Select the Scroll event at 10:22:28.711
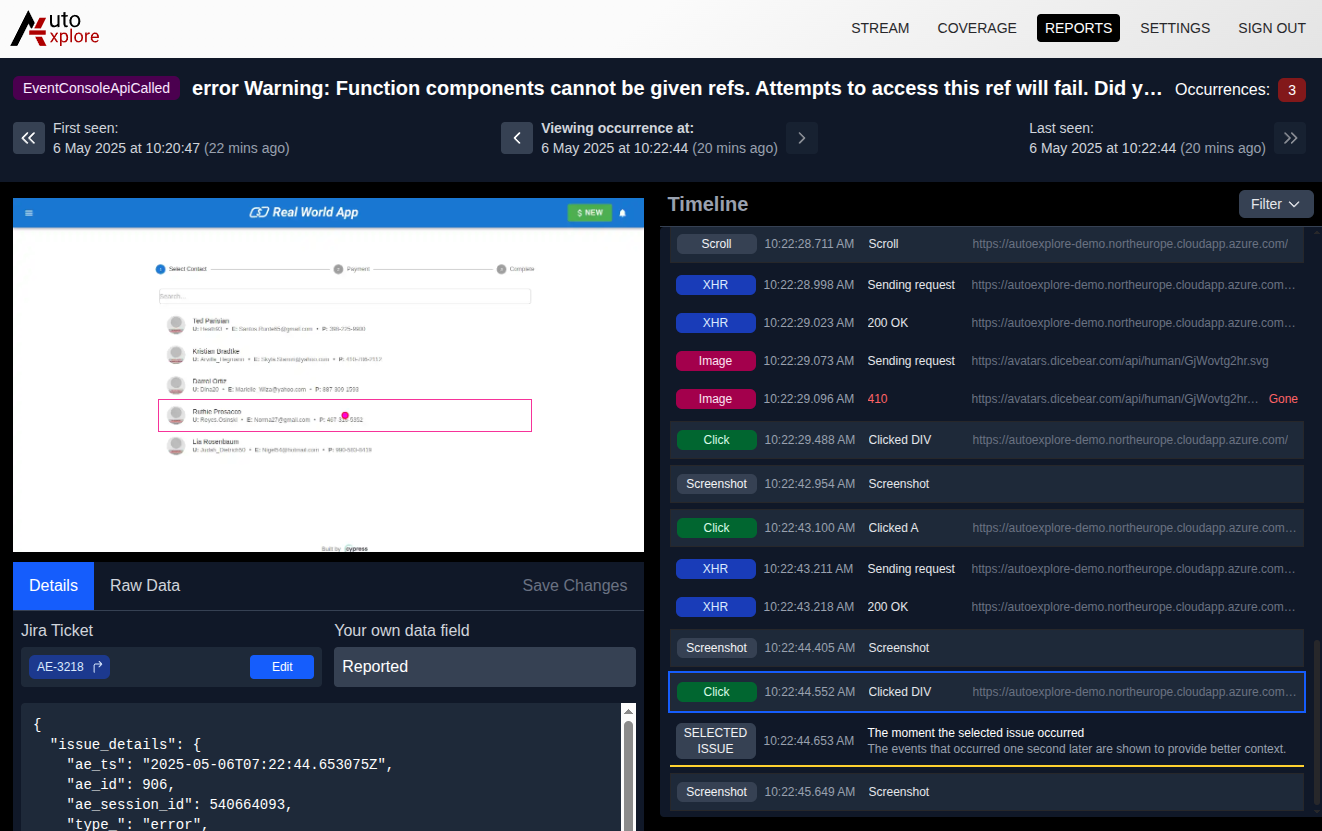The width and height of the screenshot is (1322, 831). pos(986,244)
